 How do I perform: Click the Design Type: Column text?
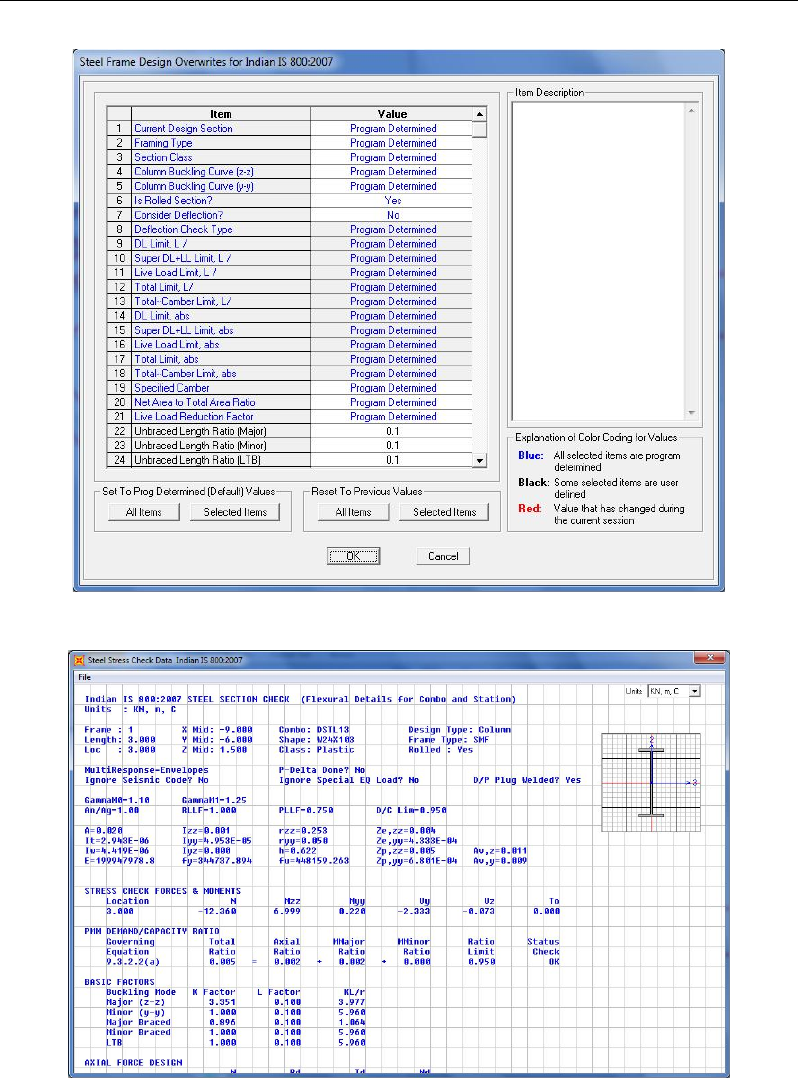click(x=459, y=730)
